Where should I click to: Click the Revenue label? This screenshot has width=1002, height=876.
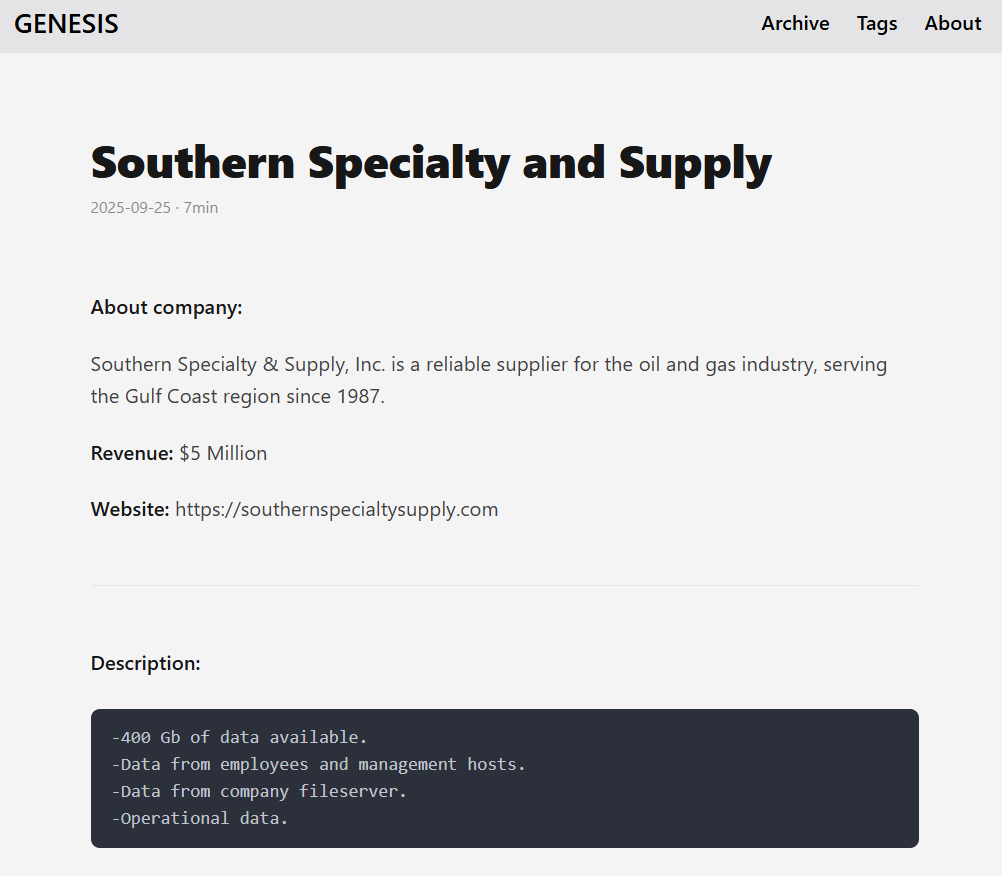[x=131, y=453]
